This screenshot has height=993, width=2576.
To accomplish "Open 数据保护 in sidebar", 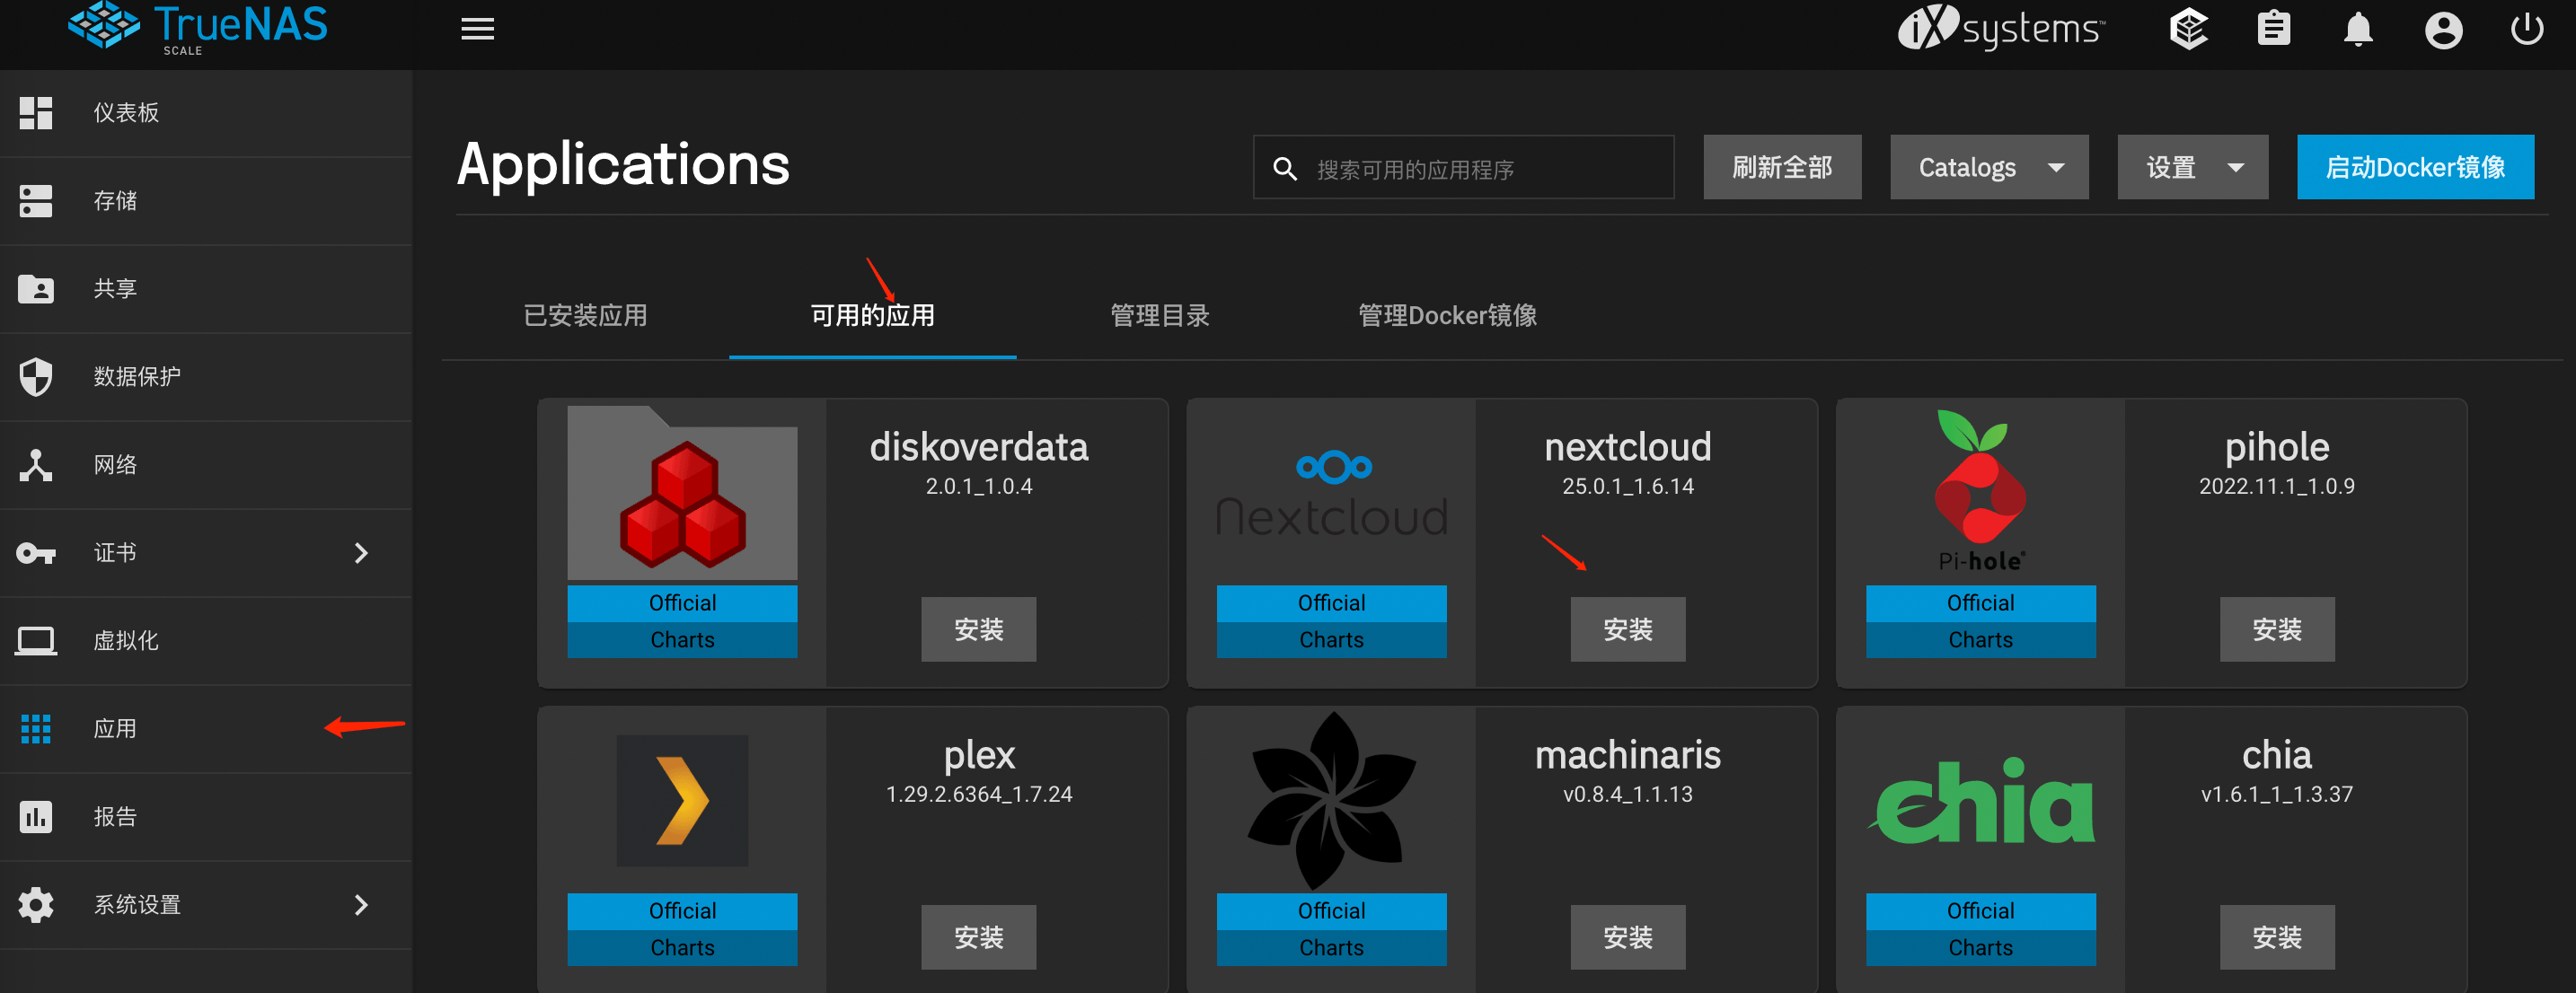I will tap(137, 377).
